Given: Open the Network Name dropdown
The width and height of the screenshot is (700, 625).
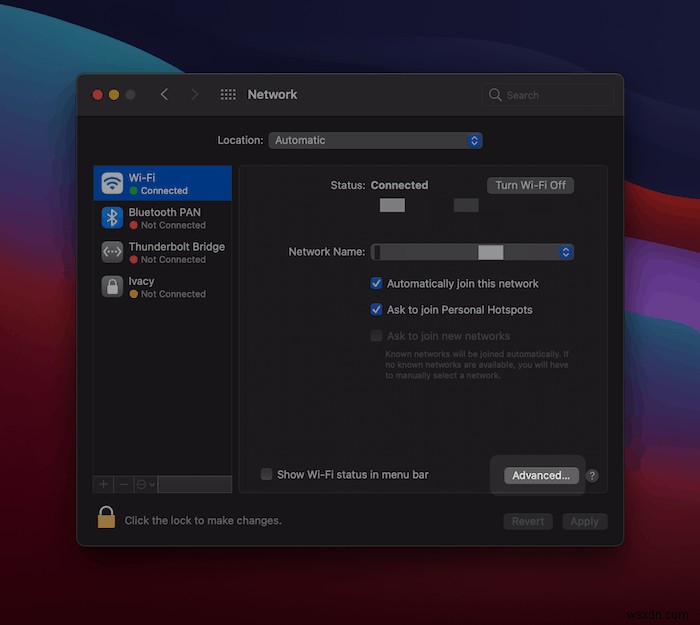Looking at the screenshot, I should [x=472, y=252].
